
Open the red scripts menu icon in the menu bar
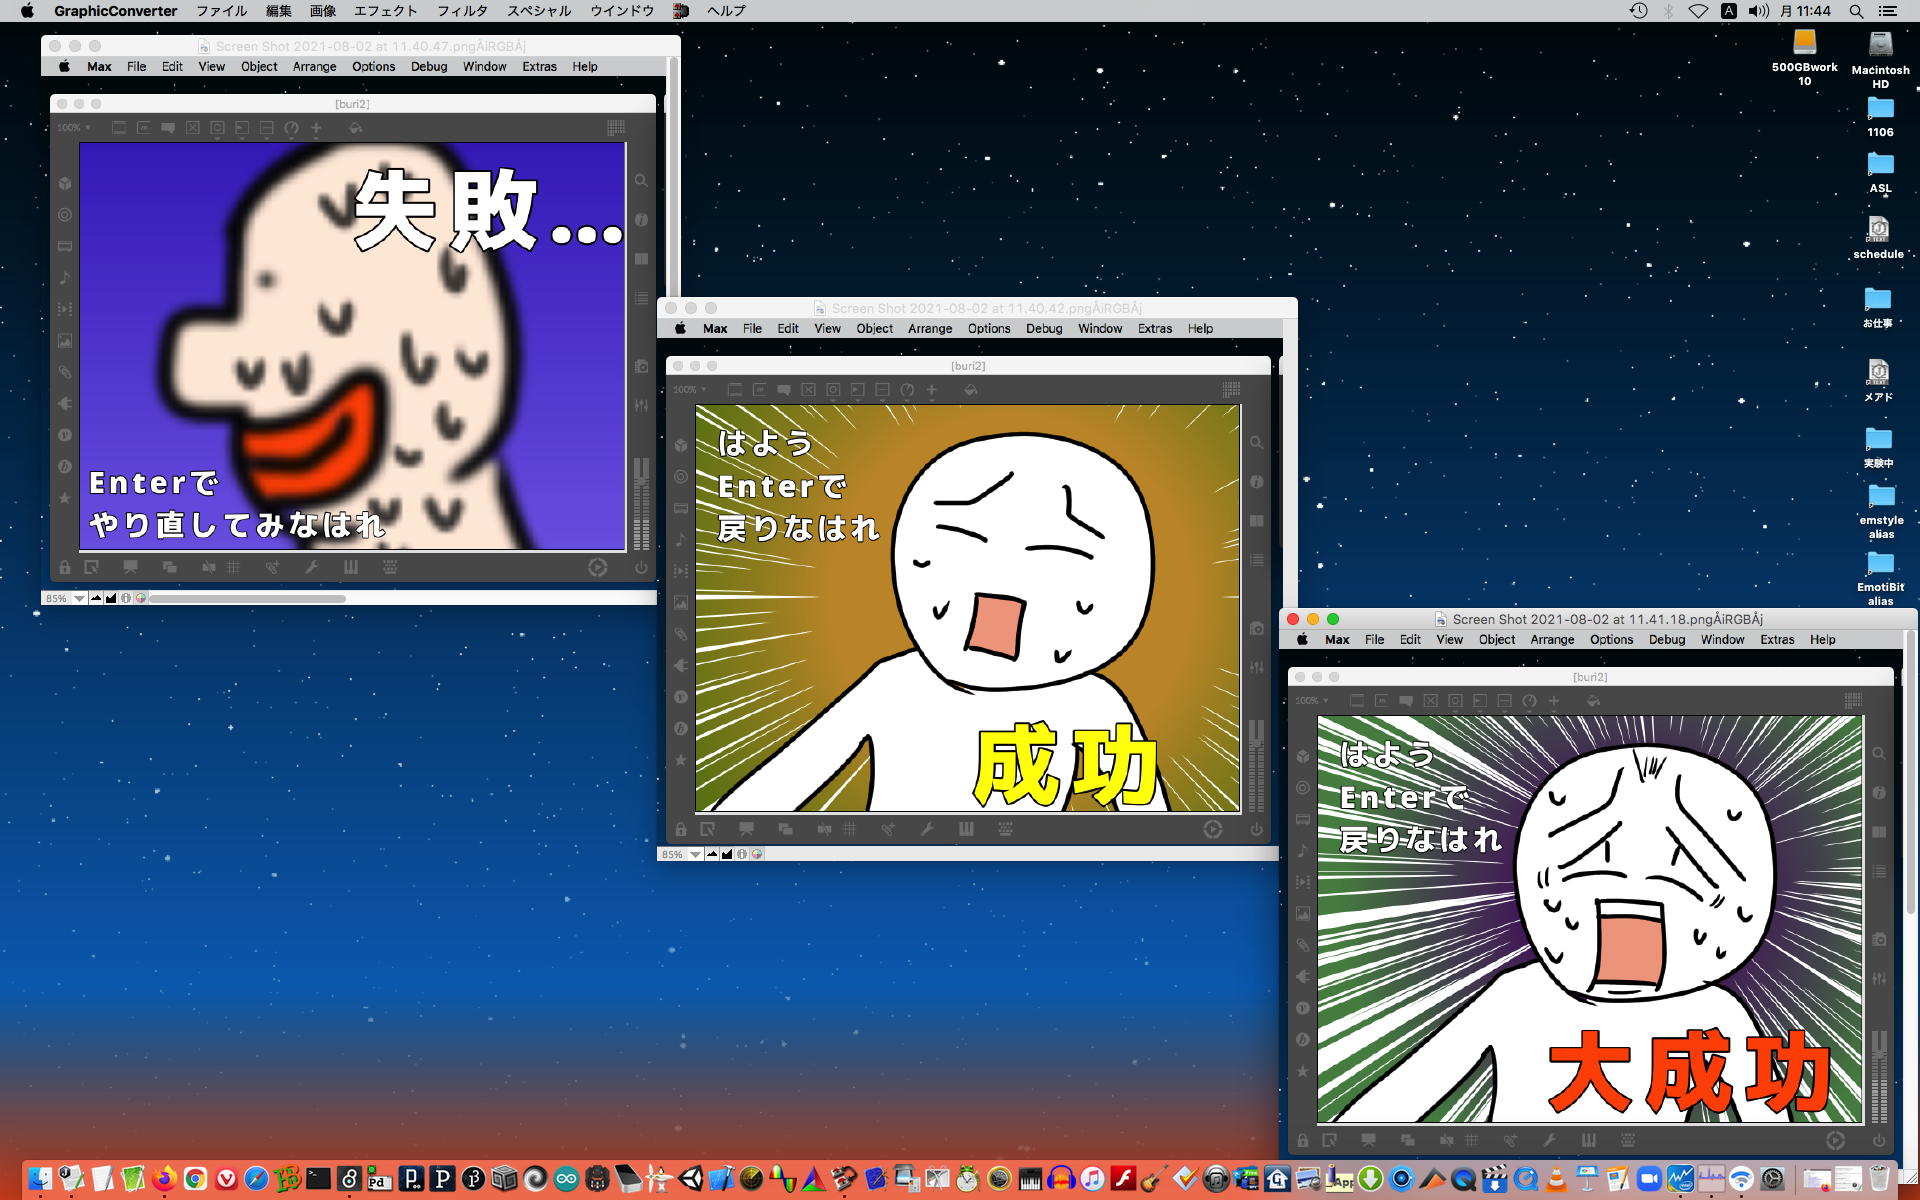(x=681, y=11)
